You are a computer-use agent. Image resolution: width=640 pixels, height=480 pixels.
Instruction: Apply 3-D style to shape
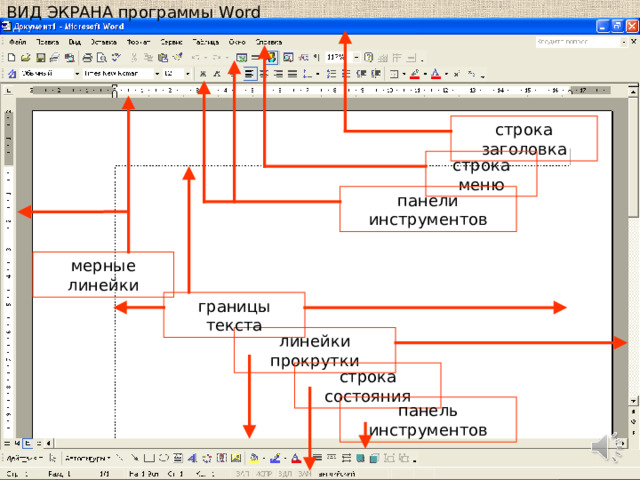pos(374,458)
